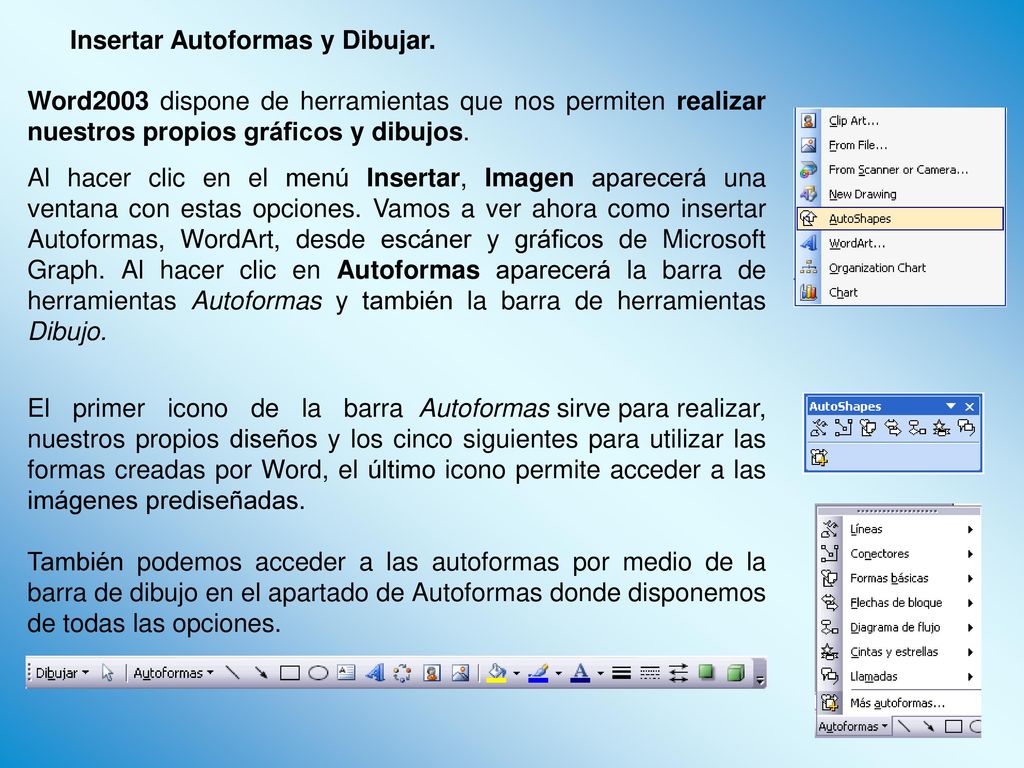Open Más autoformas from the Autoformas menu

point(899,703)
